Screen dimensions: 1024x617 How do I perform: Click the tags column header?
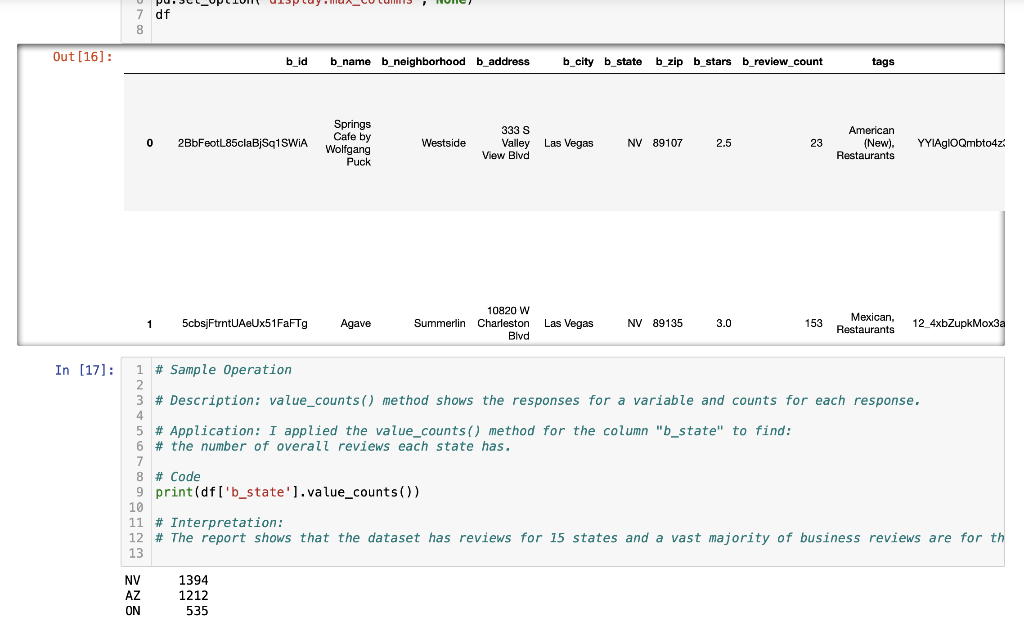tap(882, 61)
